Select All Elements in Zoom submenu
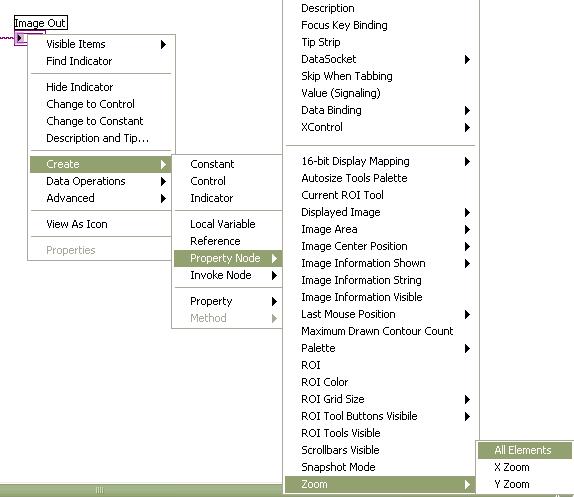This screenshot has width=574, height=497. pos(524,450)
